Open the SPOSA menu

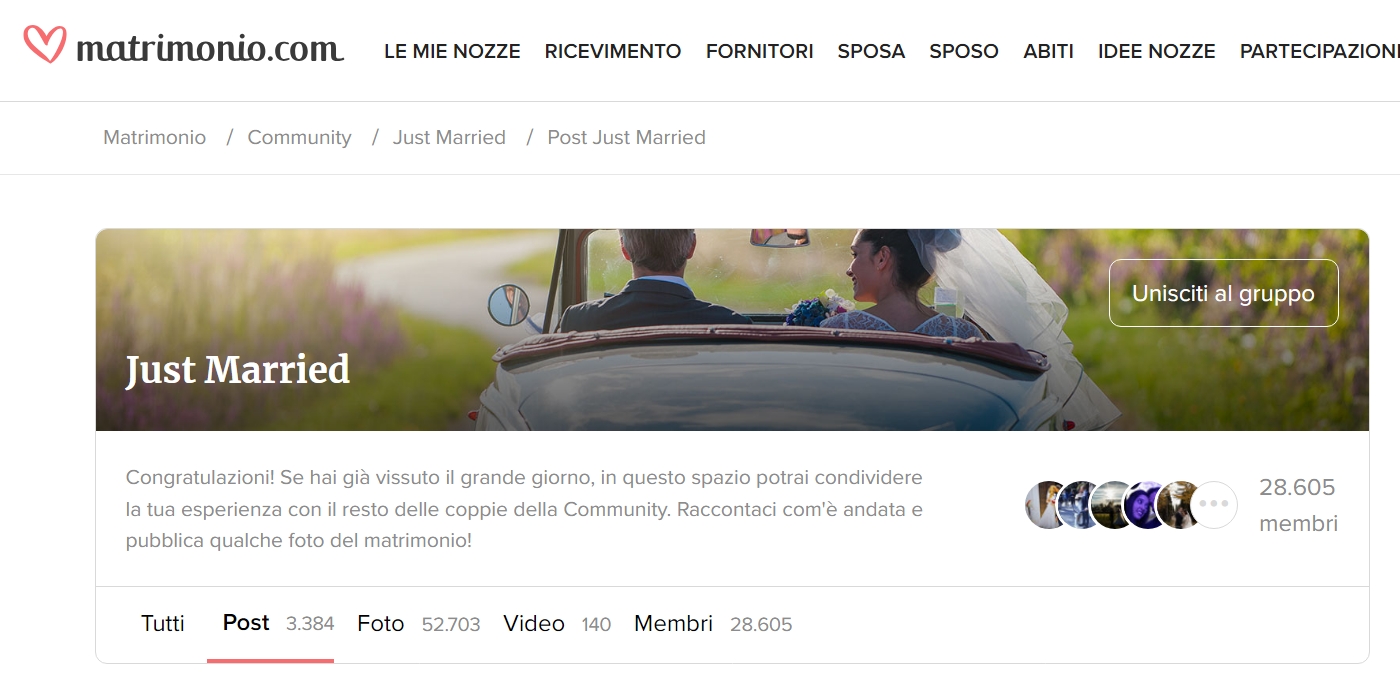[871, 51]
